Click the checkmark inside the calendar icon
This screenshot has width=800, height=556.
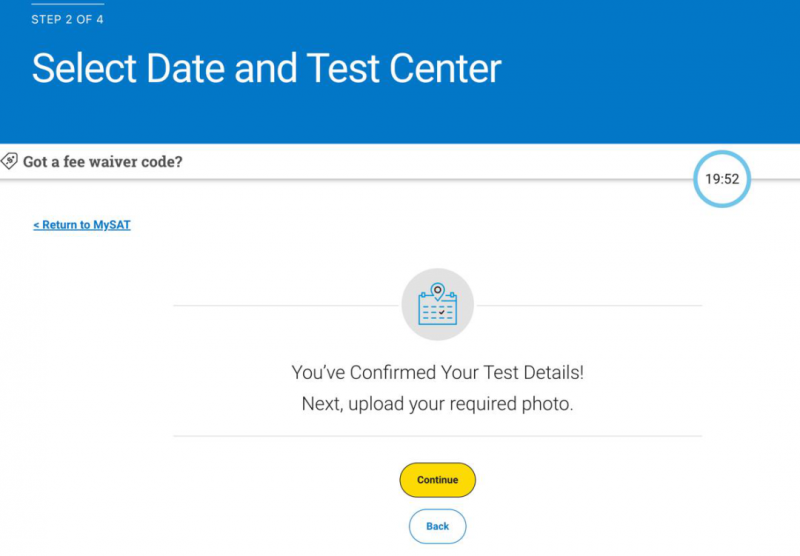click(442, 312)
